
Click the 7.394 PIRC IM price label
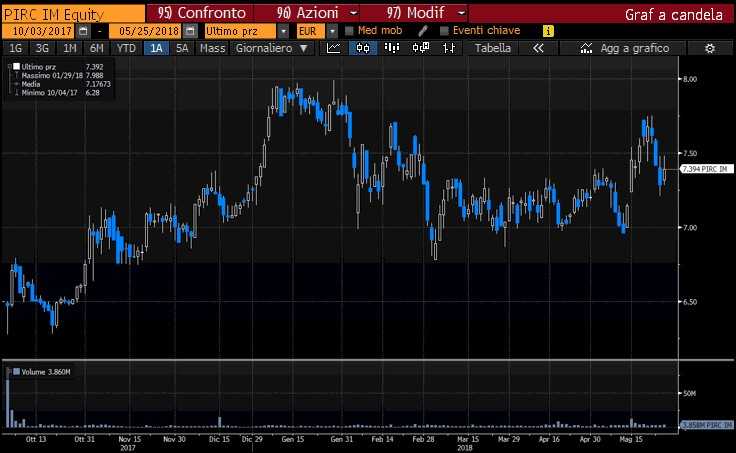[705, 169]
